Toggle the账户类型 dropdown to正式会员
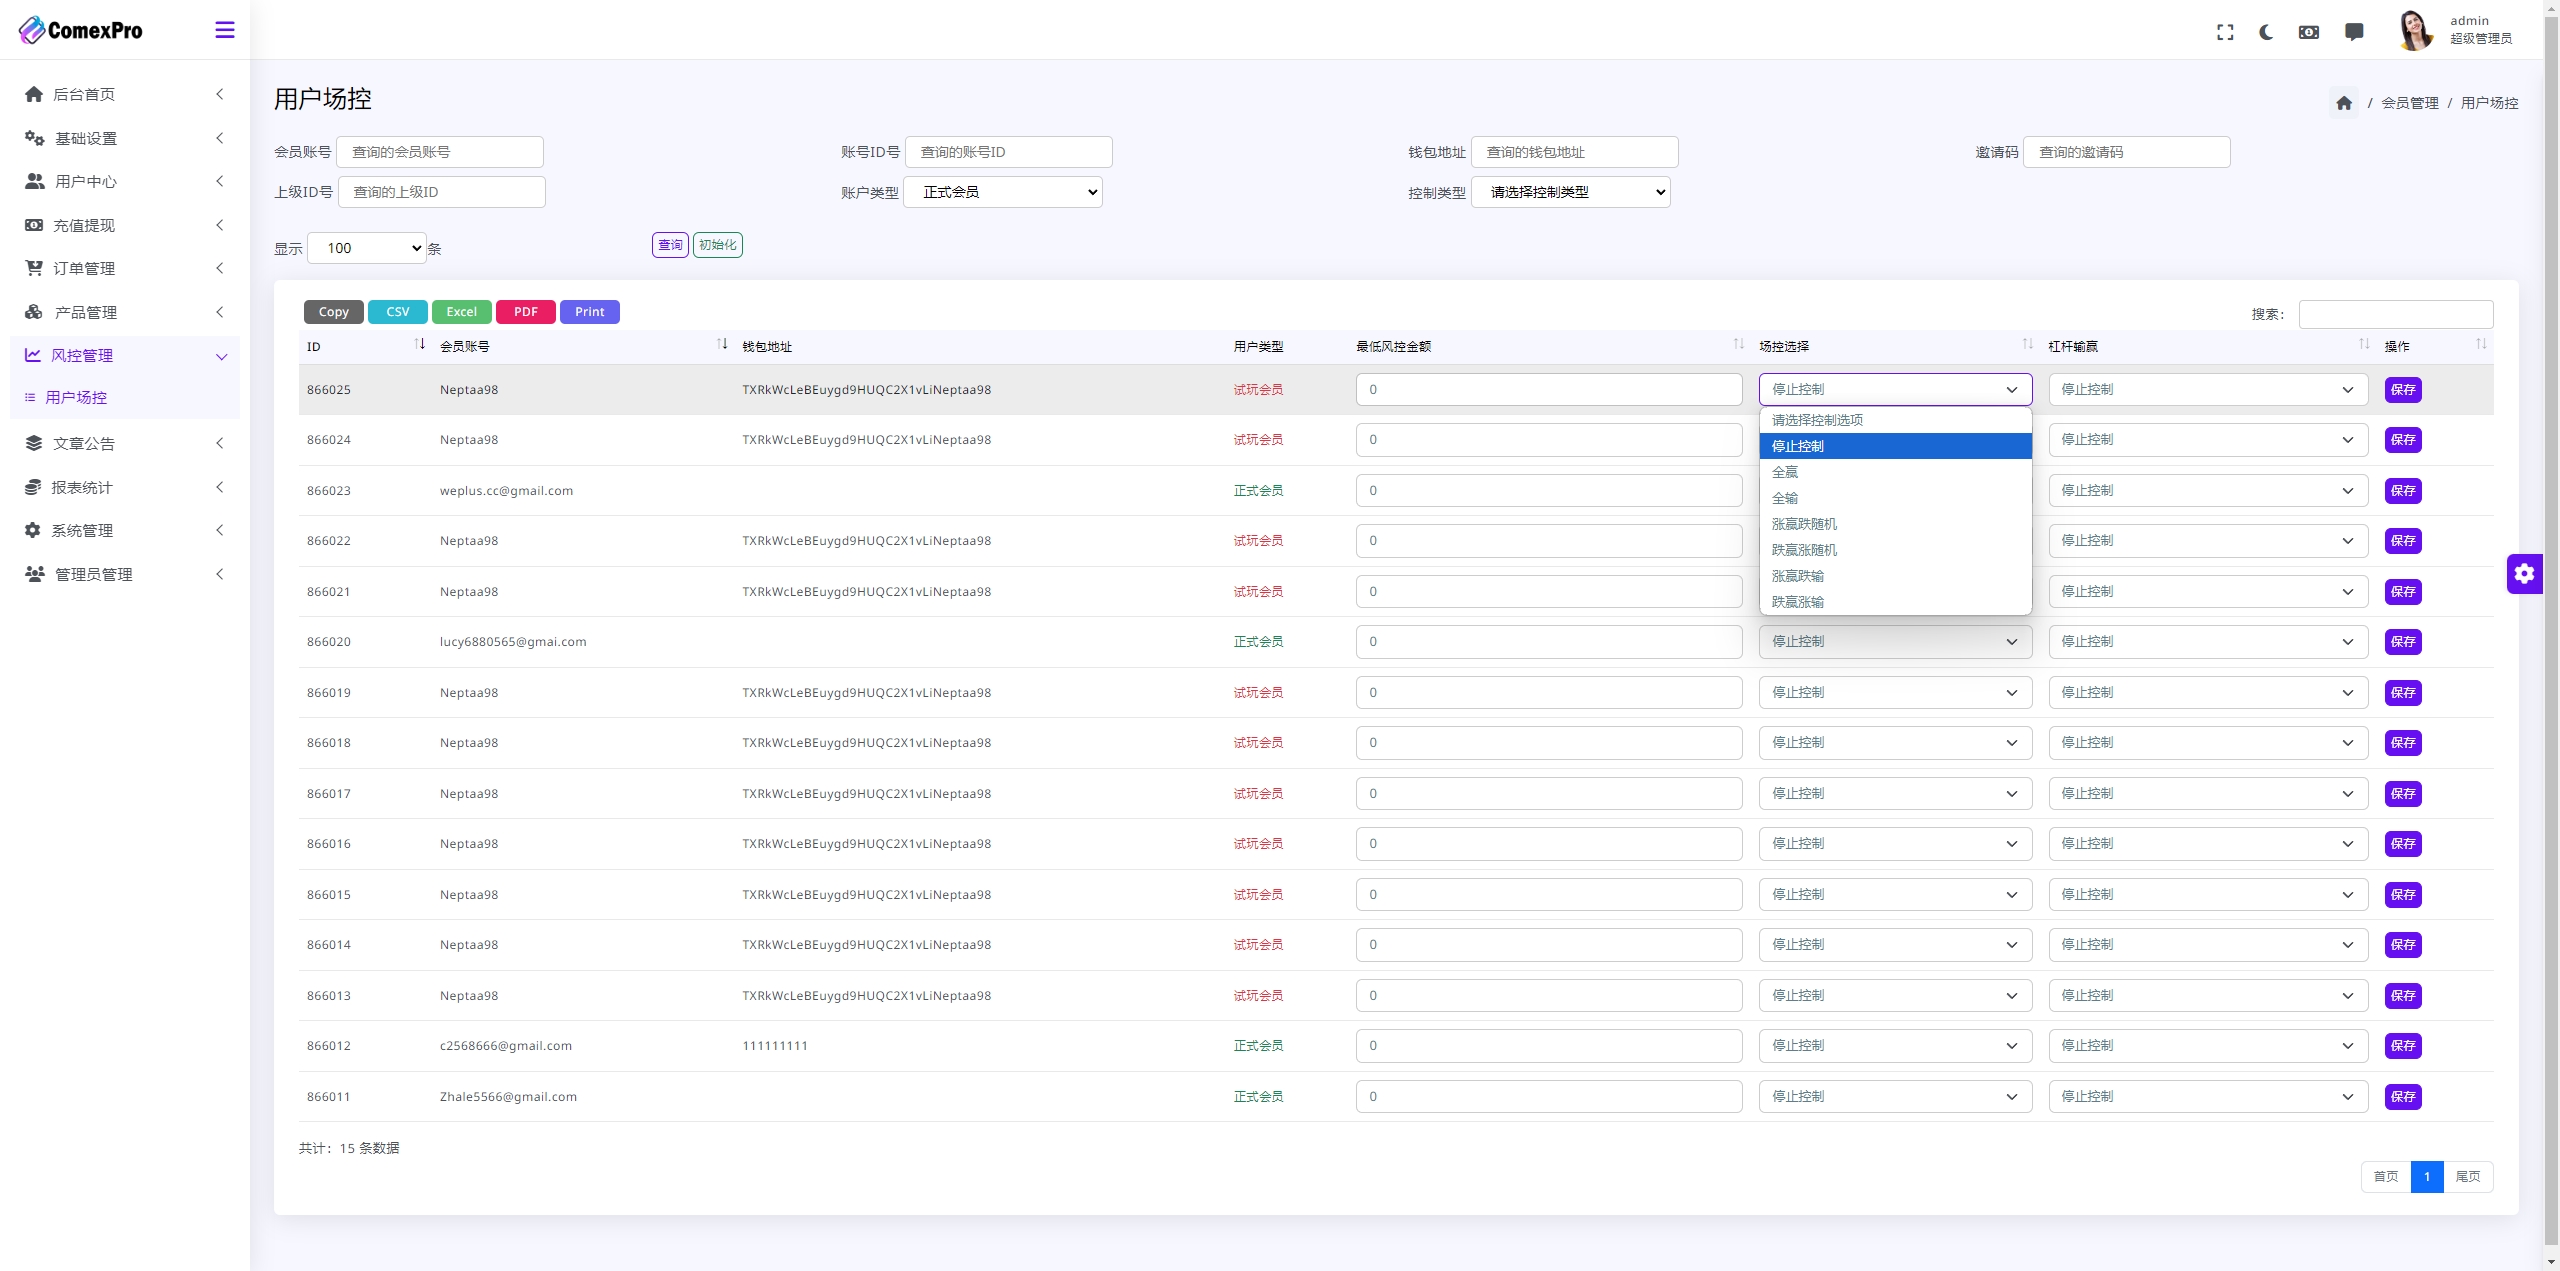 (x=1007, y=191)
